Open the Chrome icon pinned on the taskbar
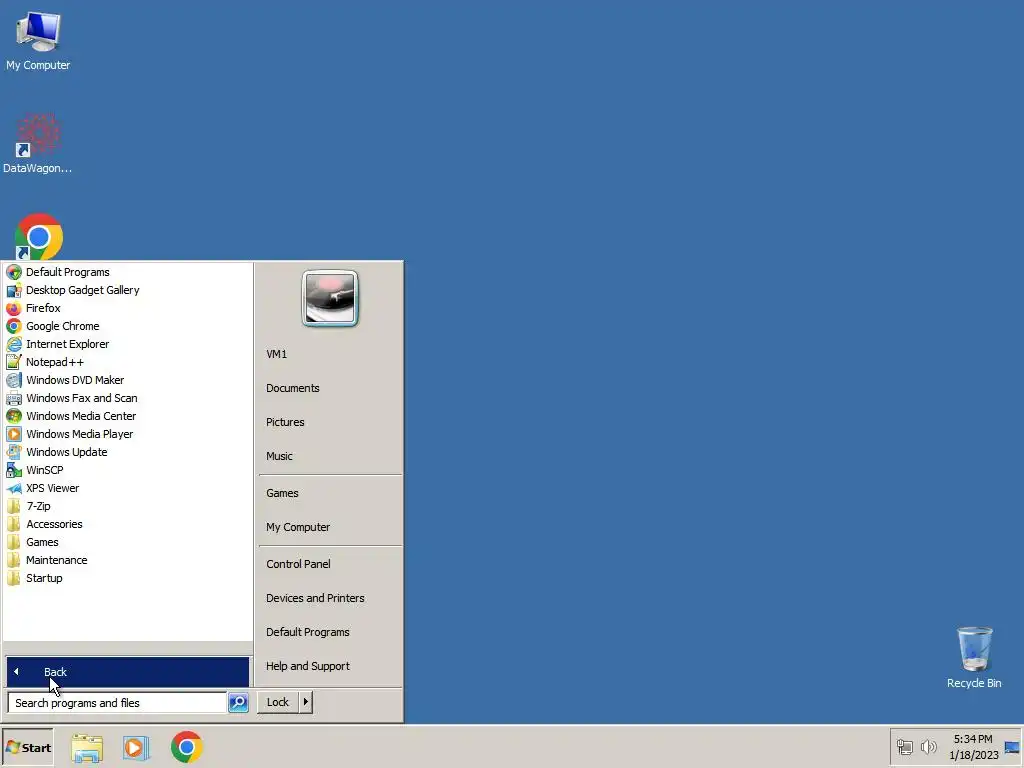This screenshot has width=1024, height=768. [187, 747]
